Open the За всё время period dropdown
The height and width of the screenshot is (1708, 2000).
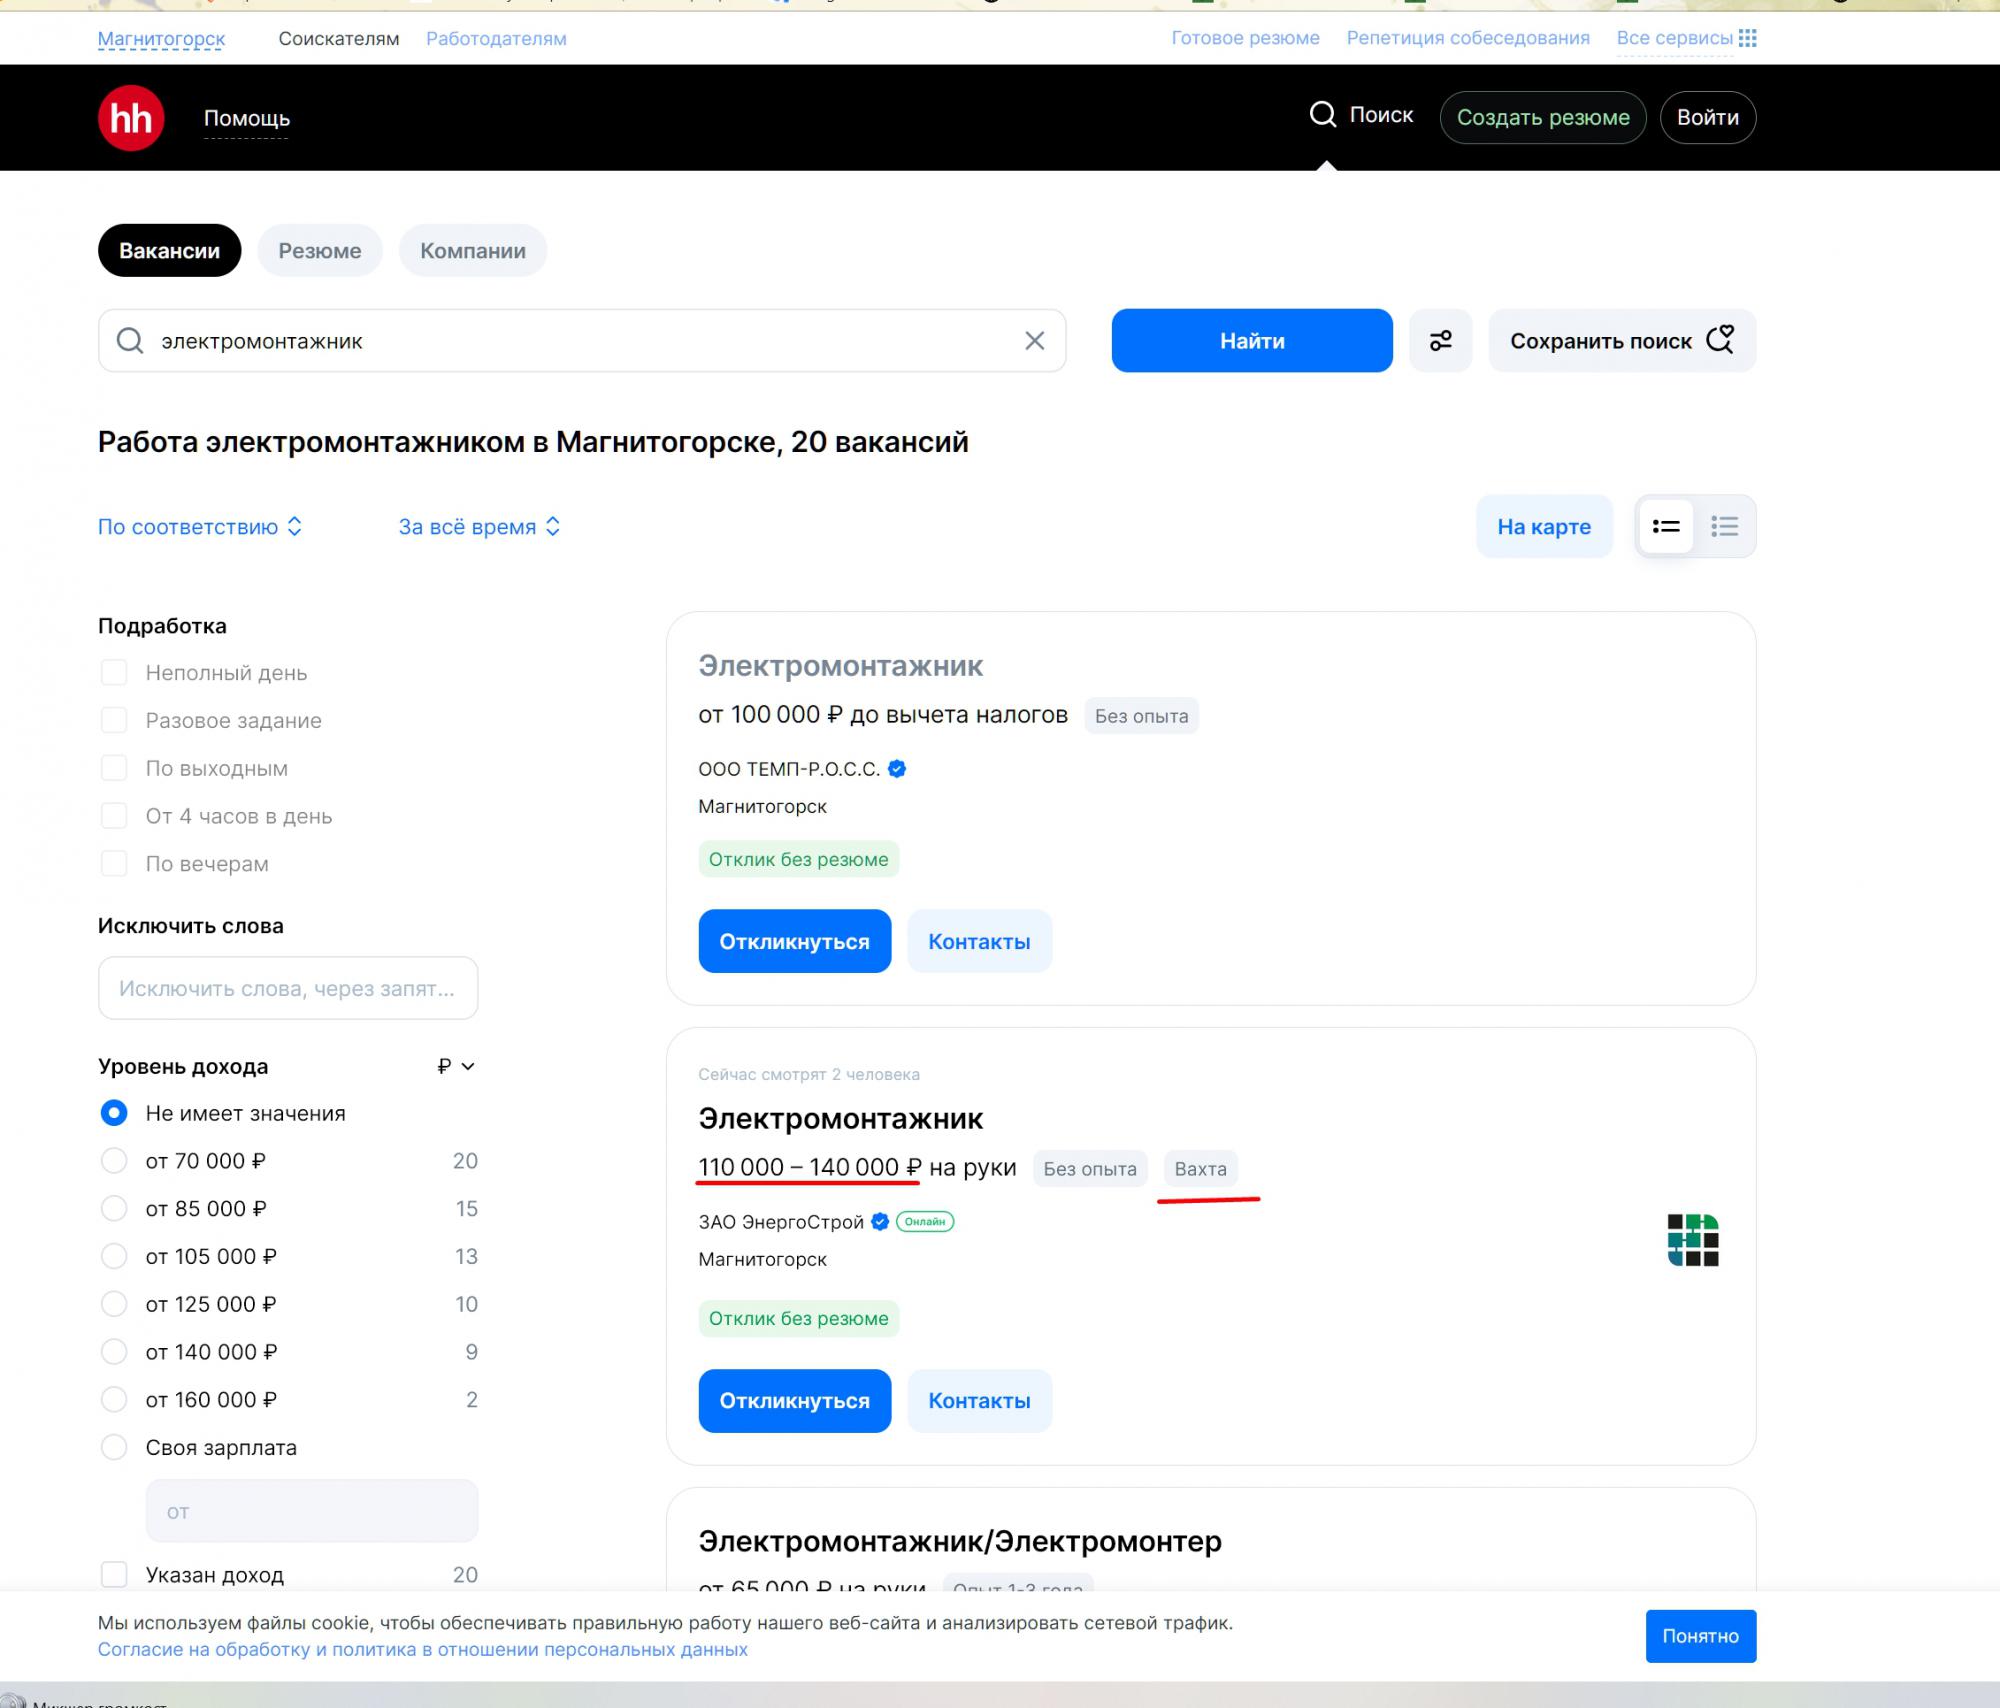479,527
